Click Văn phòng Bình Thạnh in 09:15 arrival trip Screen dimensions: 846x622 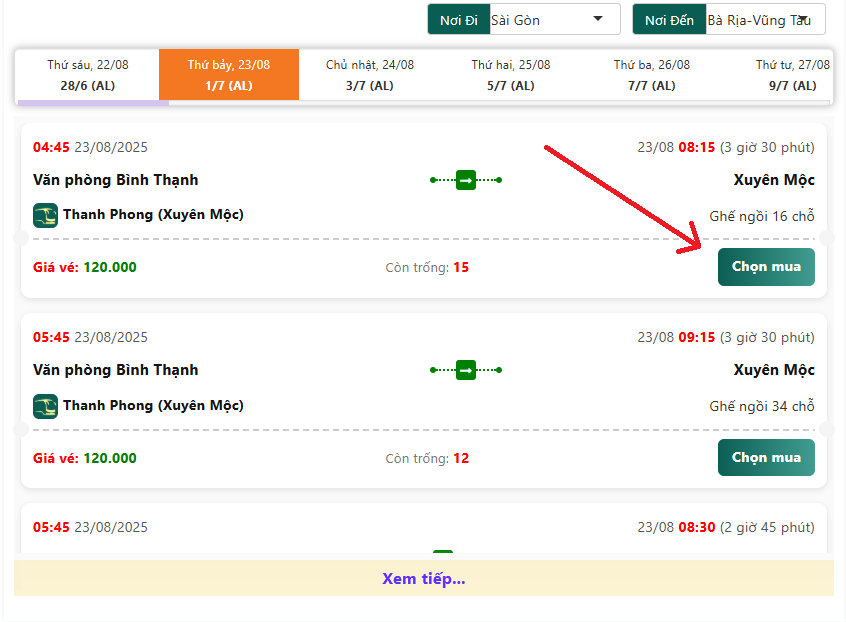[115, 370]
